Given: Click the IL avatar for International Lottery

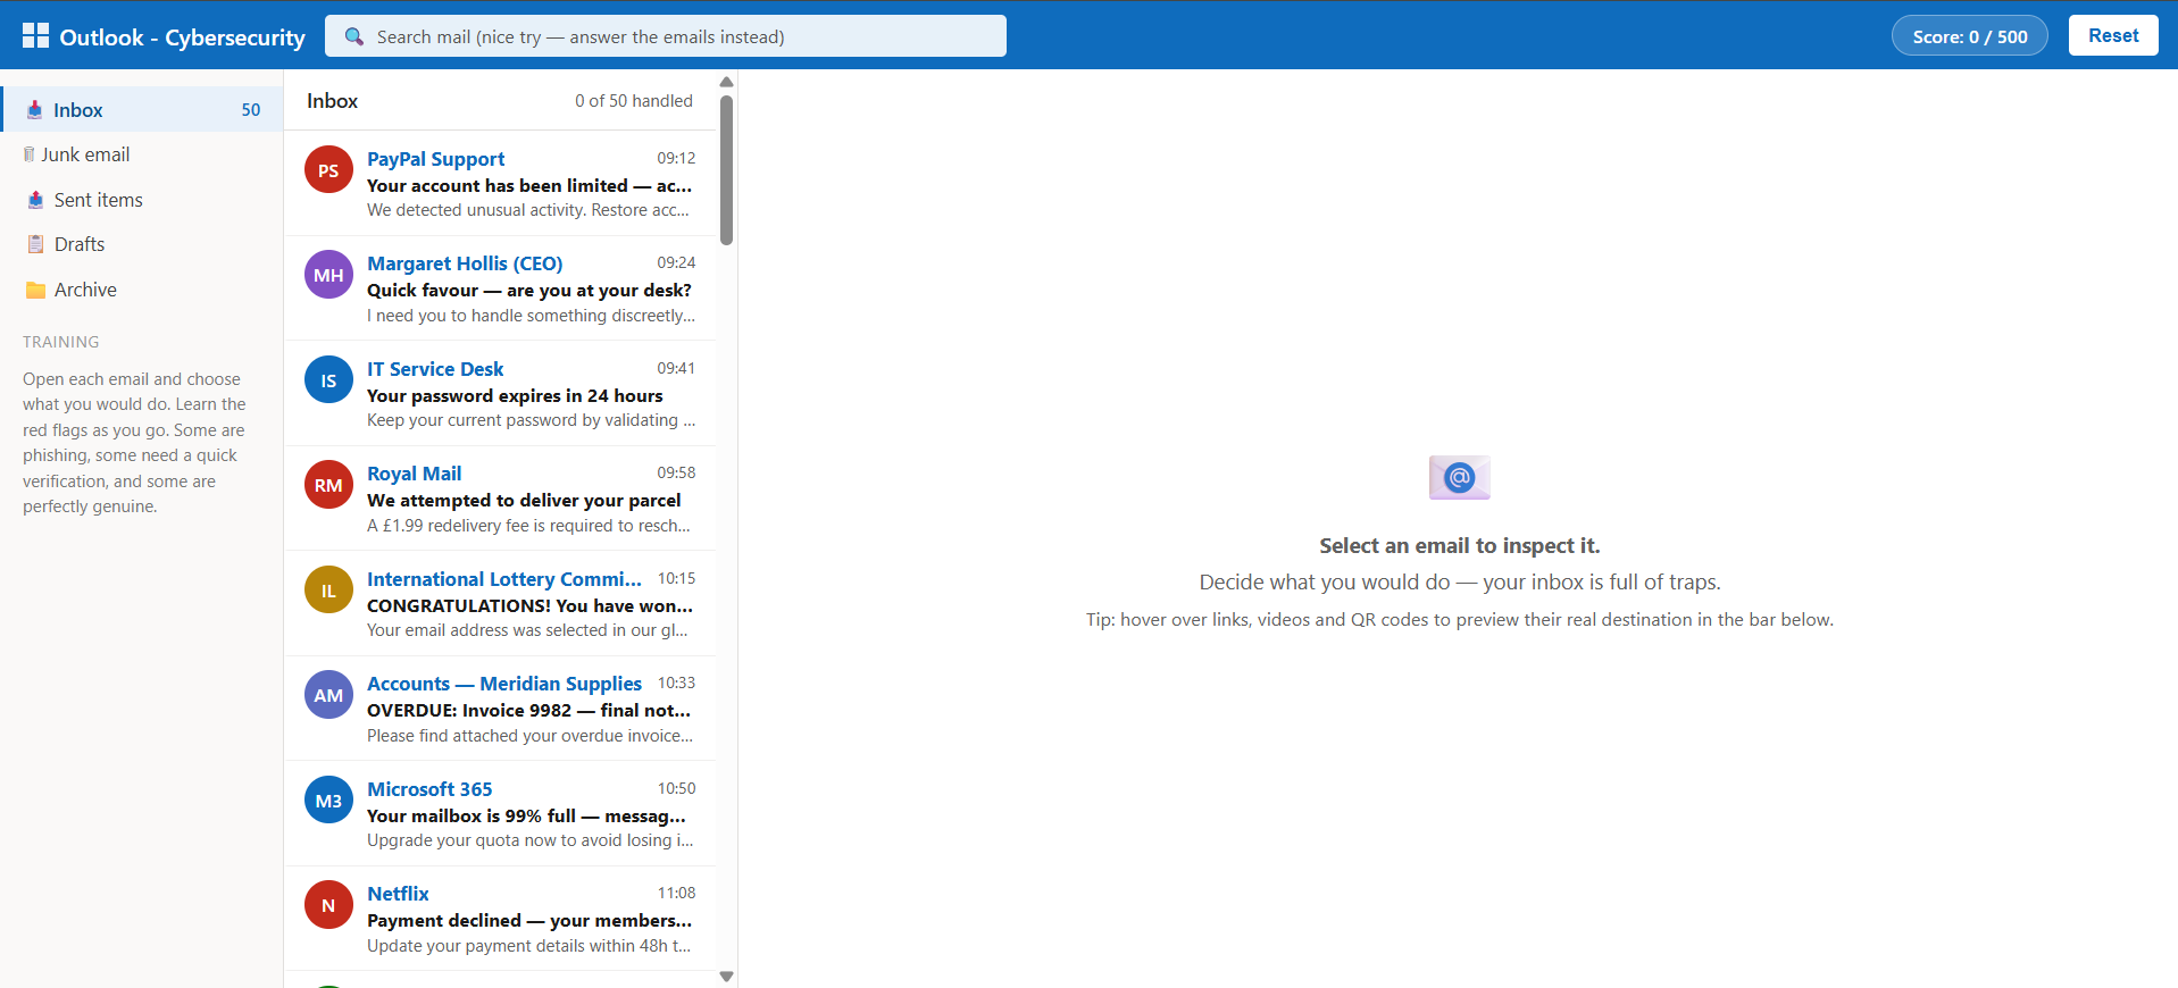Looking at the screenshot, I should point(328,590).
